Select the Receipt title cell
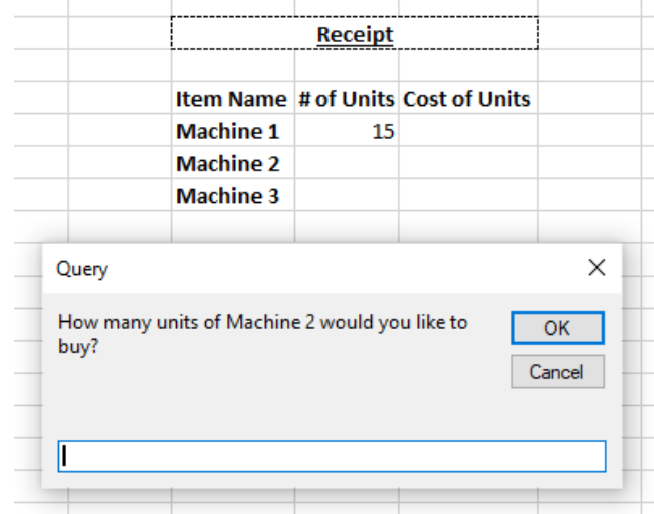654x514 pixels. pos(355,33)
